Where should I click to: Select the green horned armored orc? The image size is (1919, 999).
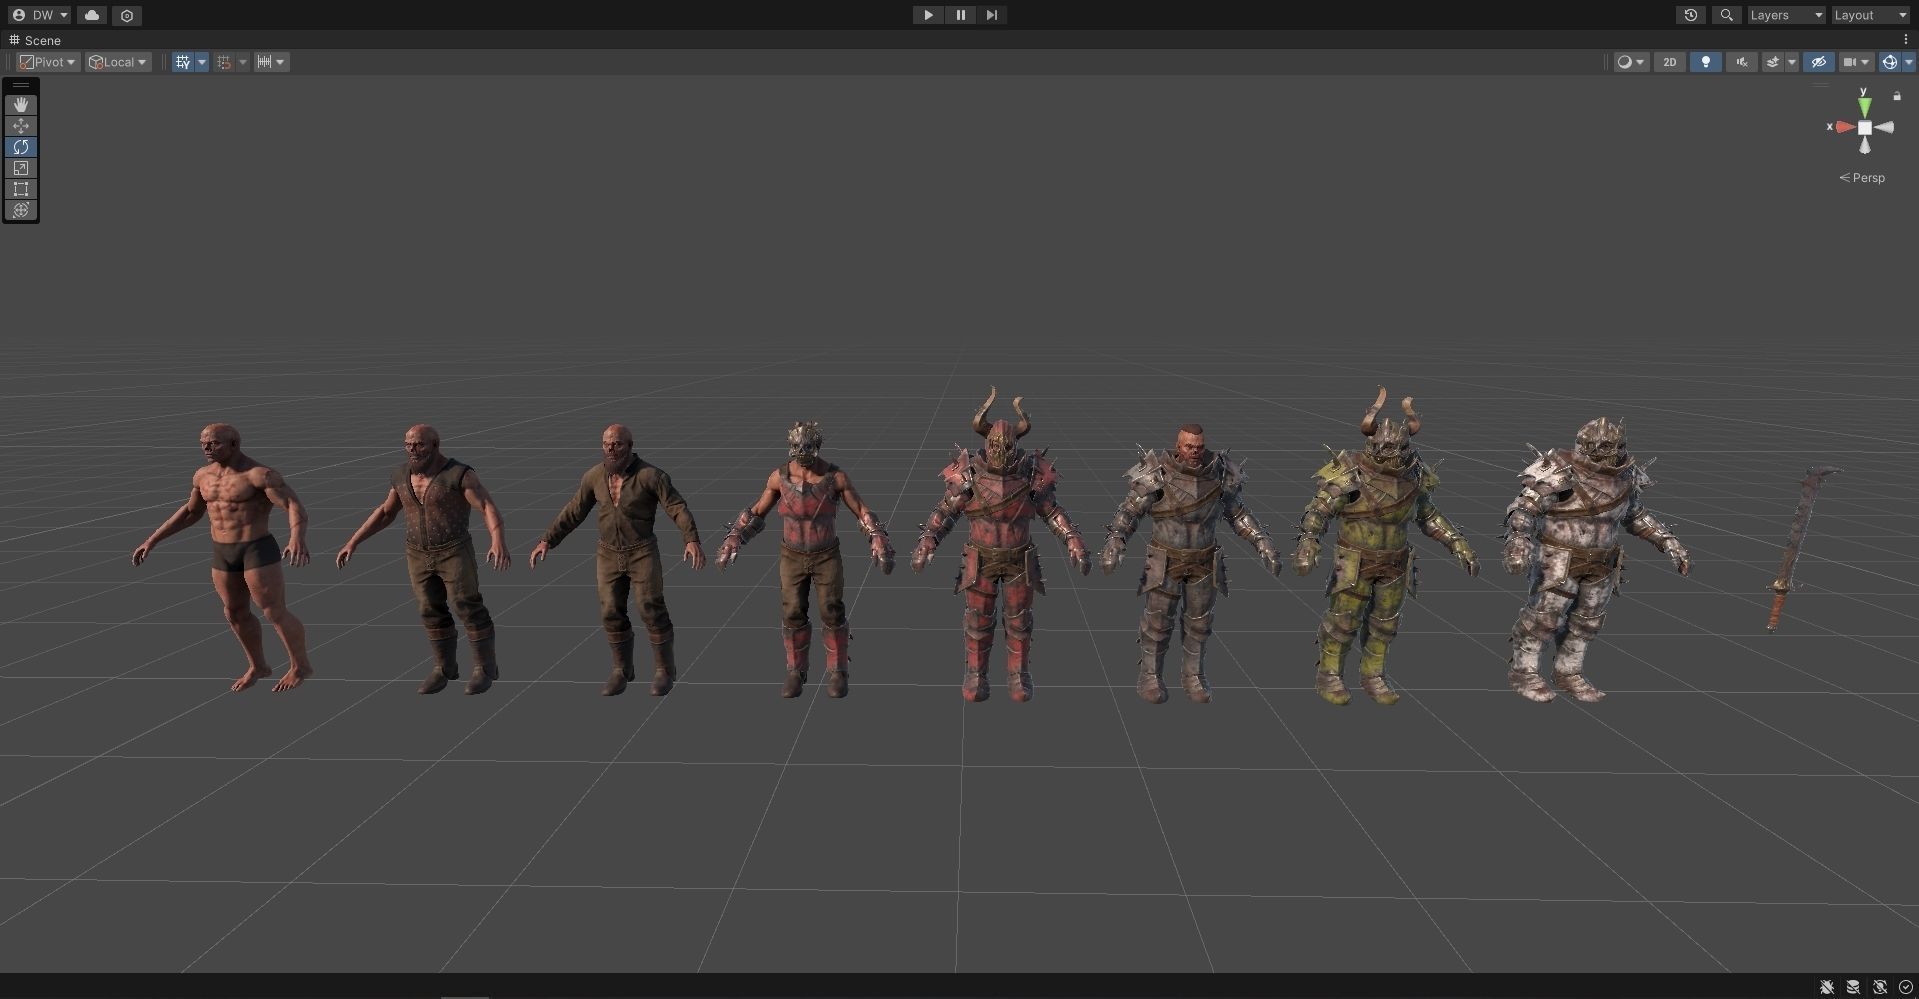[1386, 546]
